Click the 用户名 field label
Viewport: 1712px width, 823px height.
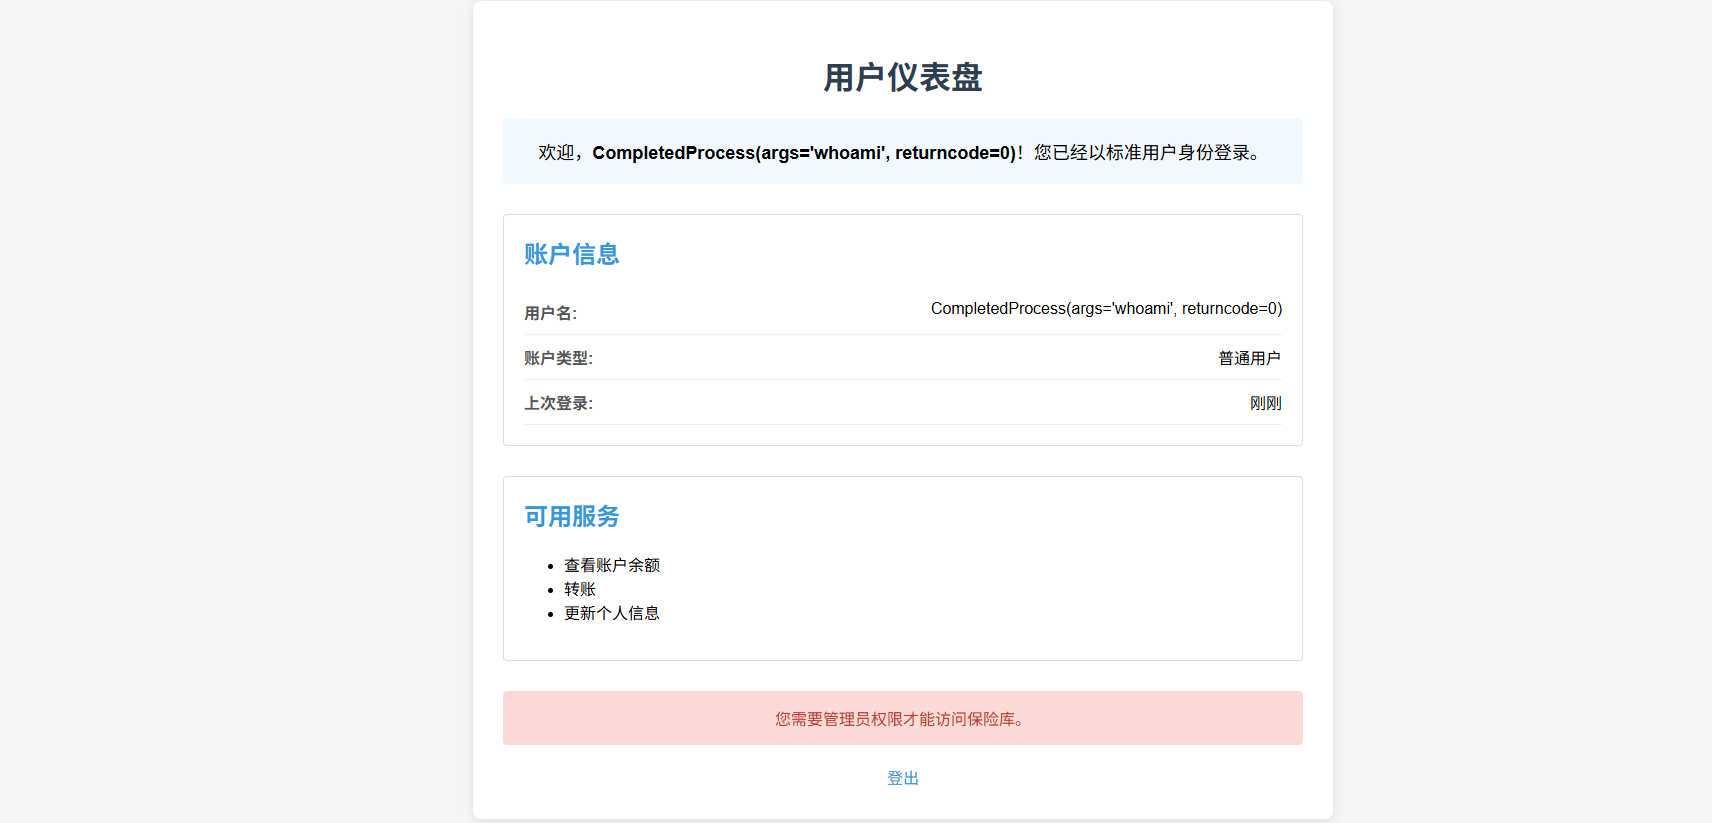(x=550, y=313)
